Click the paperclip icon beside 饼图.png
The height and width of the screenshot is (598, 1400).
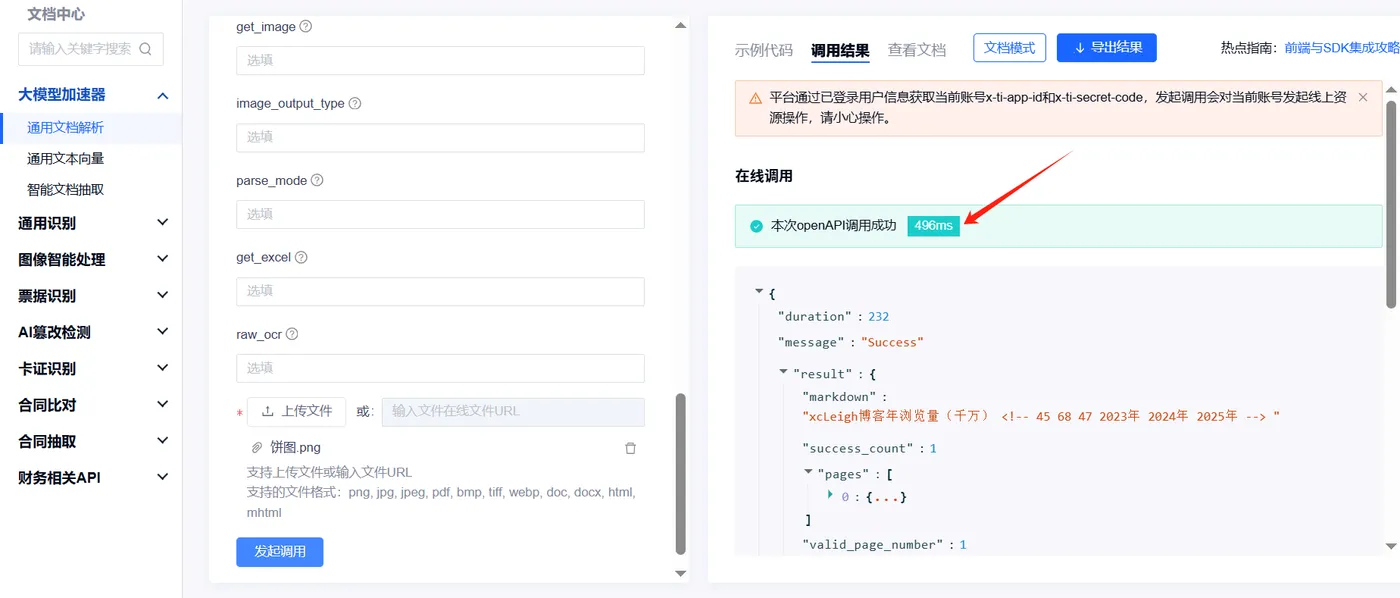click(x=257, y=448)
